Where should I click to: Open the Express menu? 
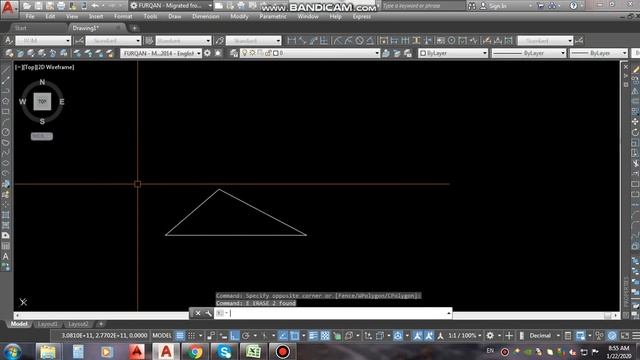pos(362,17)
